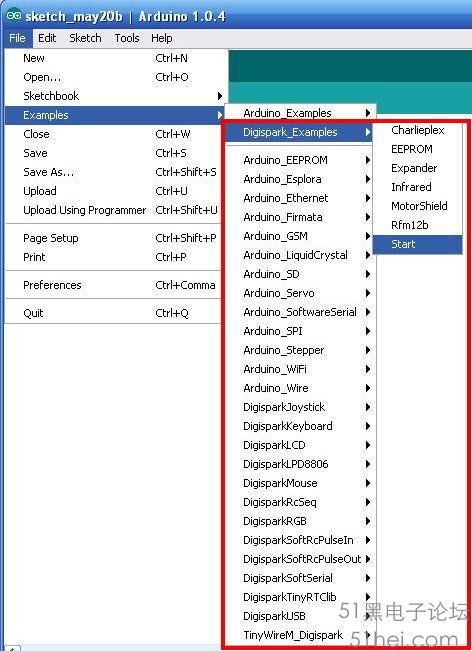Expand the DigisparkSoftSerial examples
Screen dimensions: 472x651
(x=300, y=578)
